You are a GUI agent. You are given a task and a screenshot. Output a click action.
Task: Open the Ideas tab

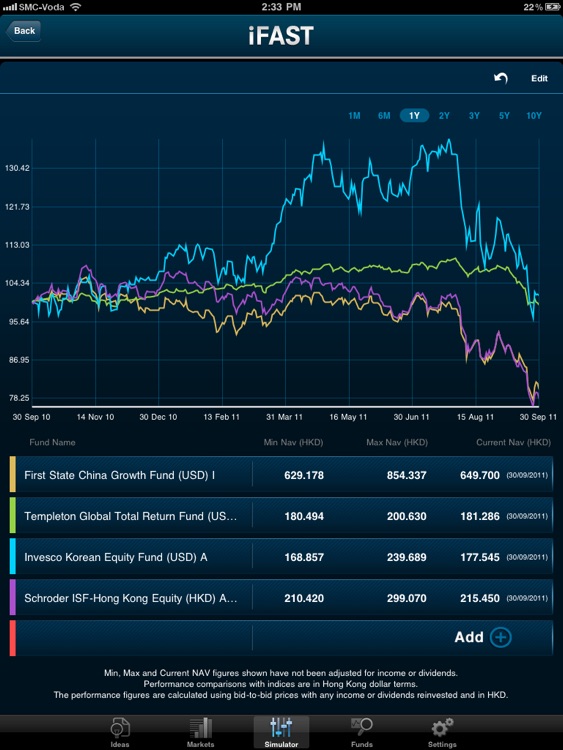click(x=120, y=732)
